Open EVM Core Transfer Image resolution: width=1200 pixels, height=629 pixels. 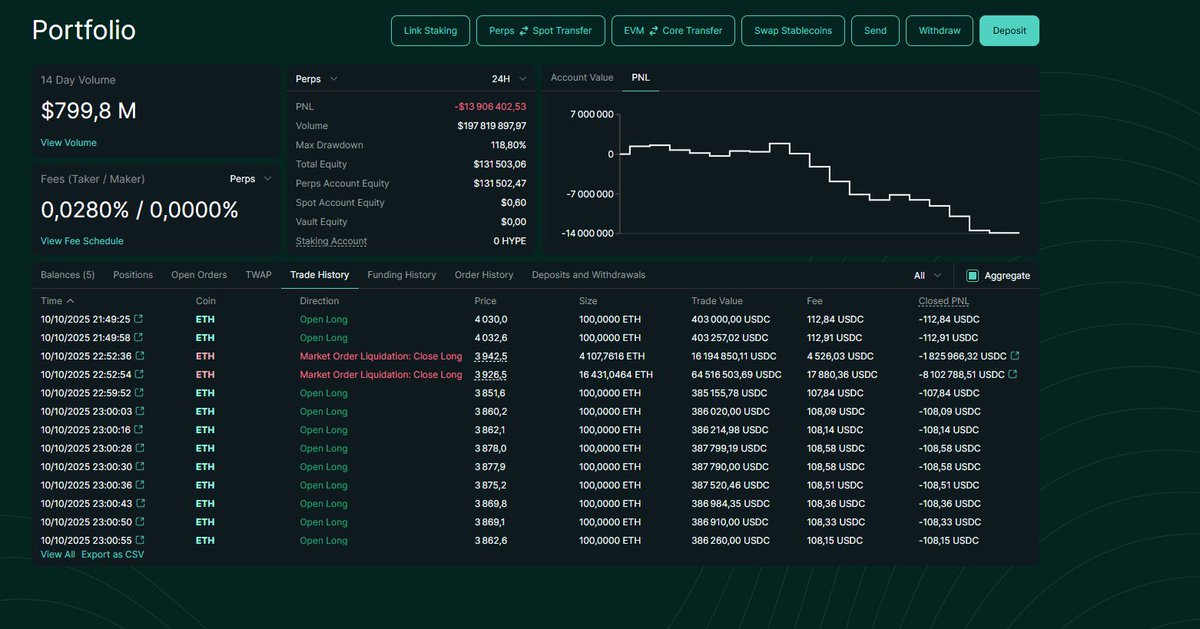pyautogui.click(x=673, y=31)
